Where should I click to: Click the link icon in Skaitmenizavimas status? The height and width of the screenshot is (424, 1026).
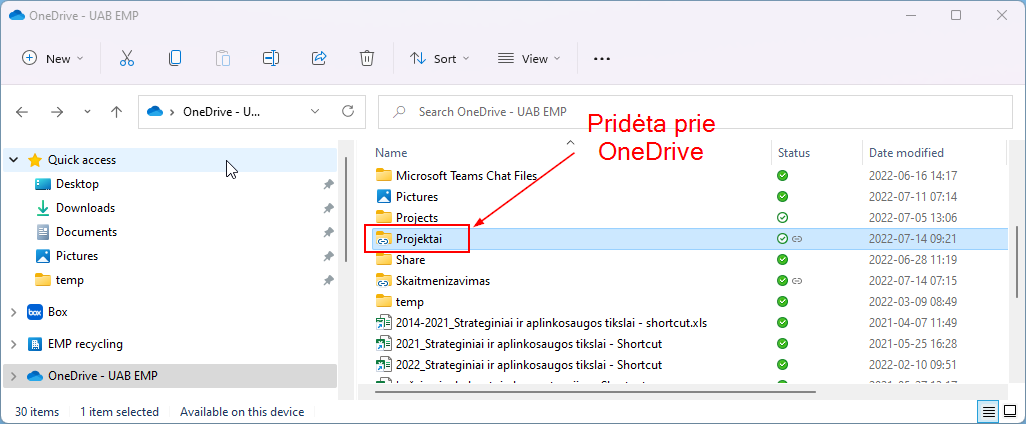[x=797, y=281]
